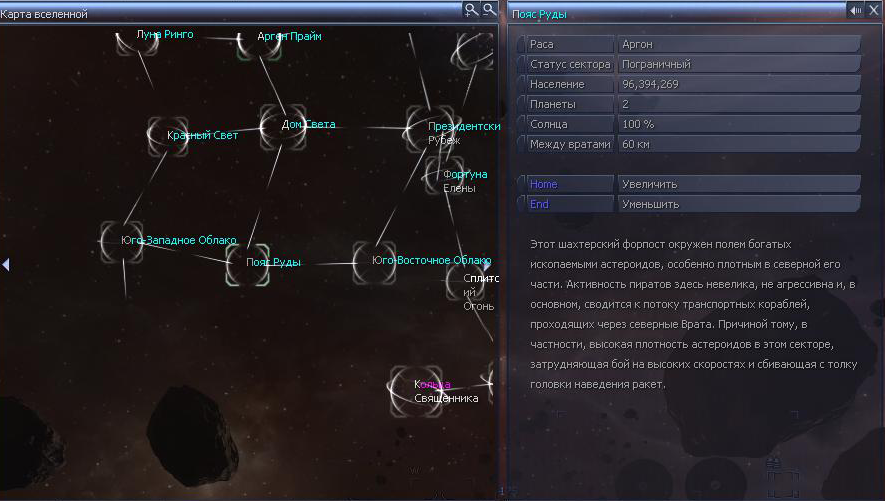Image resolution: width=885 pixels, height=501 pixels.
Task: Select the Юго-Восточное Облако sector node
Action: tap(374, 262)
